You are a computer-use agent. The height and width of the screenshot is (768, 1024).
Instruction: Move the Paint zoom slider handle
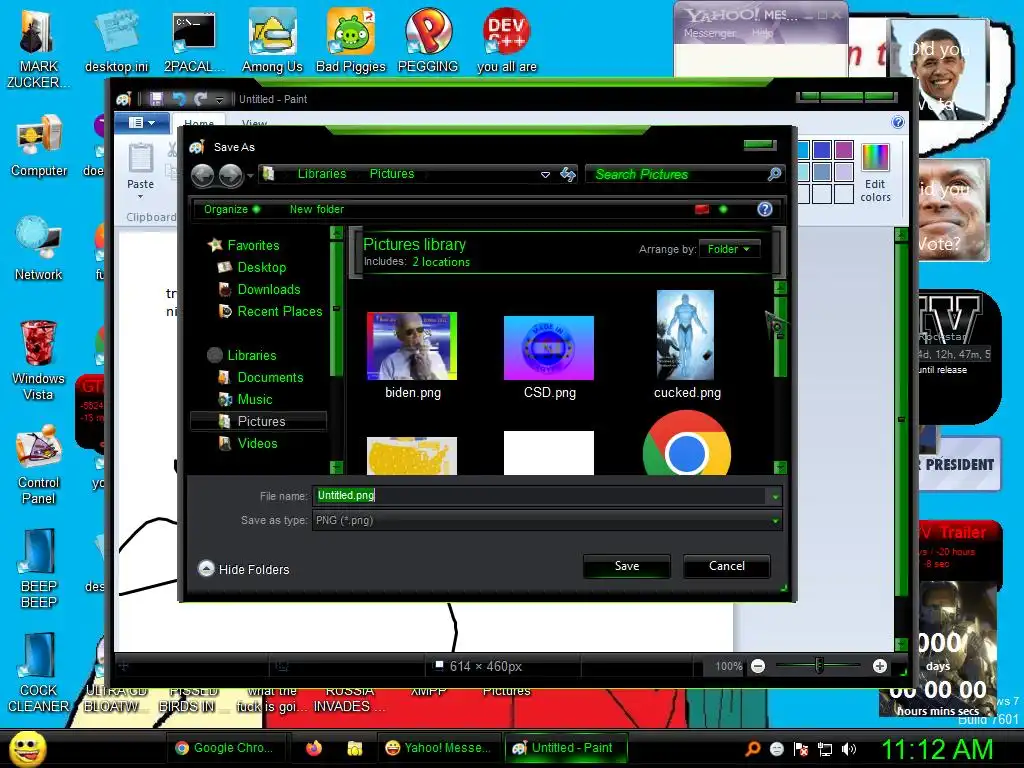[x=819, y=665]
